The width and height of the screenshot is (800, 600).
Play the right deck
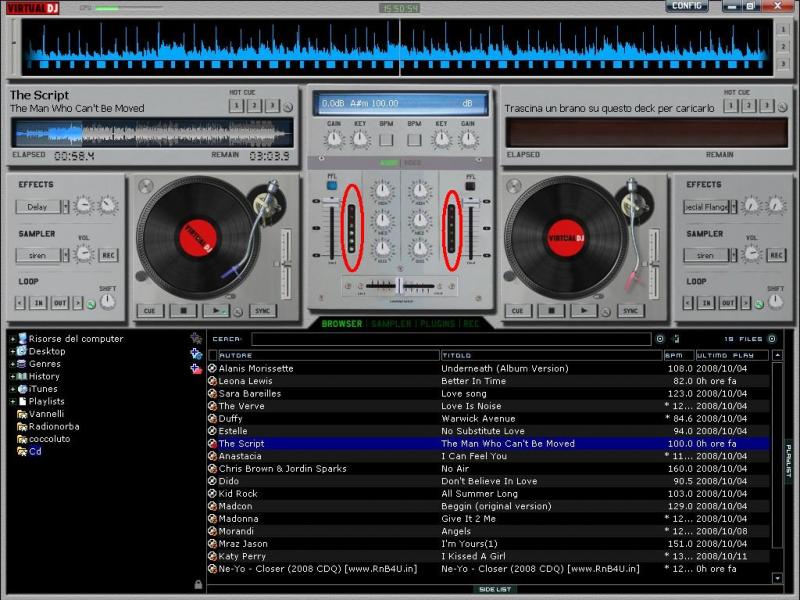coord(584,311)
